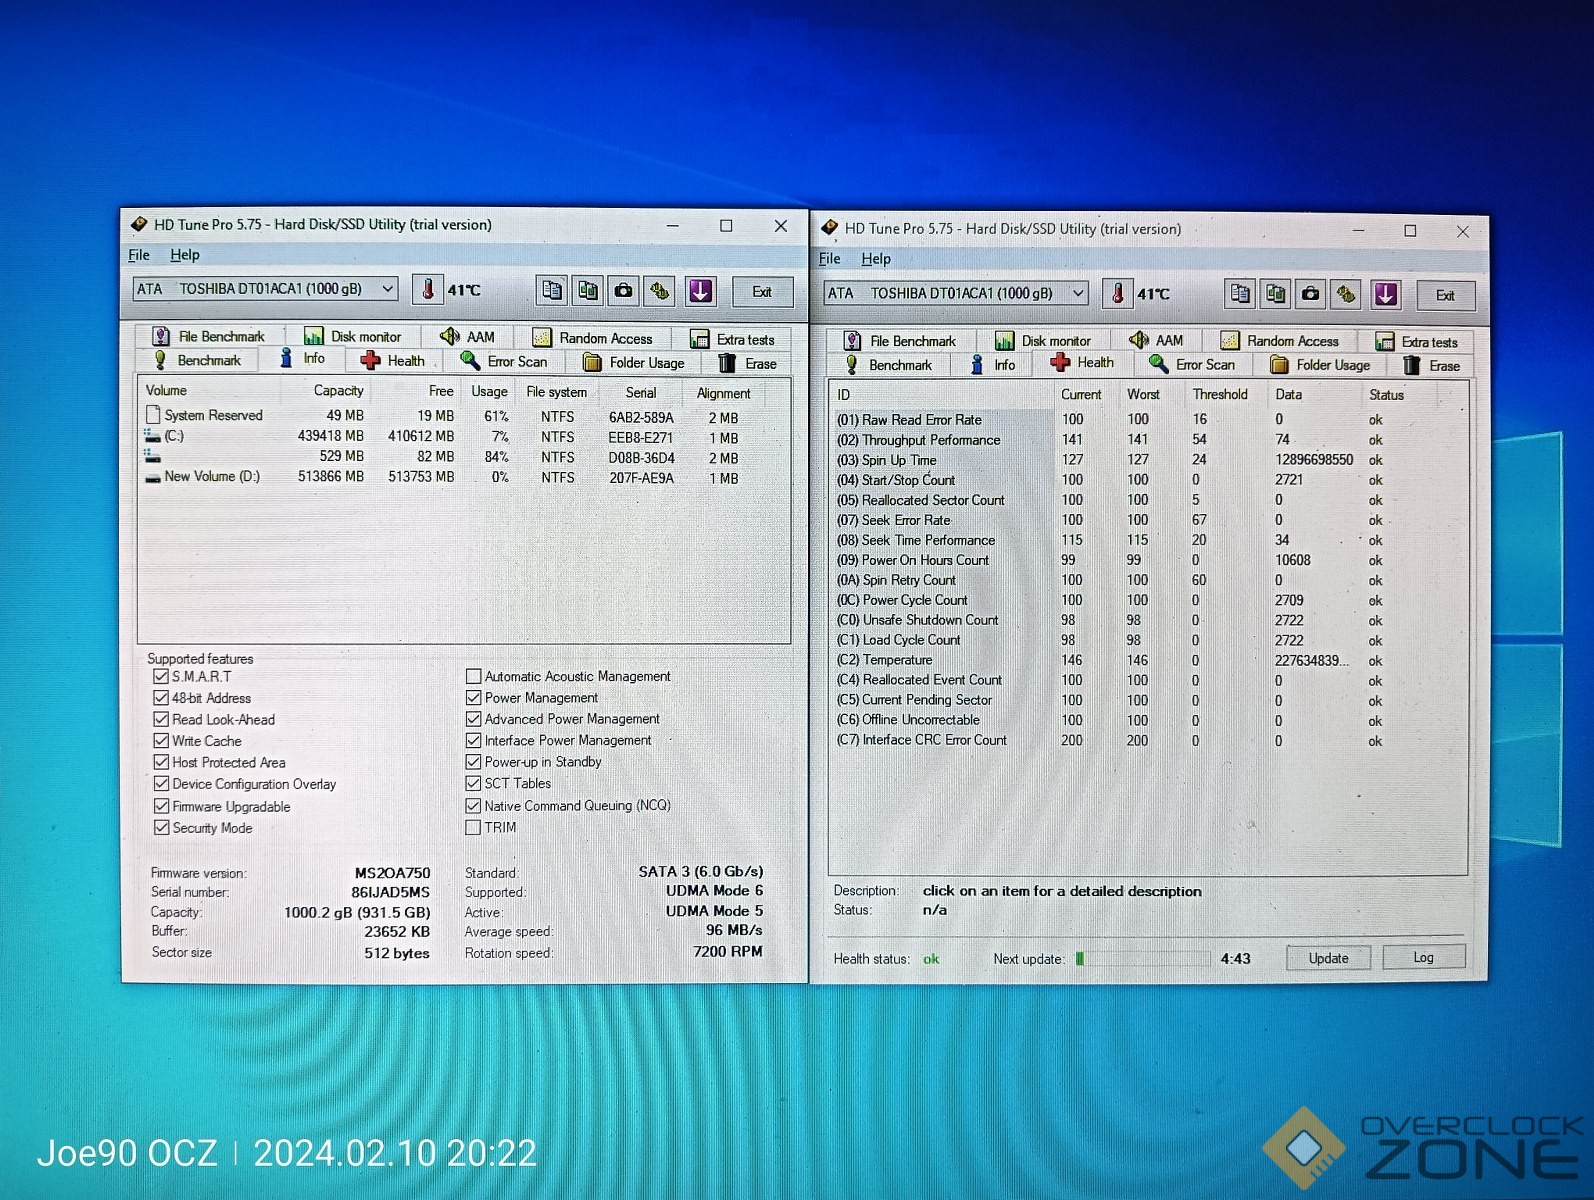This screenshot has height=1200, width=1594.
Task: Open Random Access tab in left window
Action: 593,338
